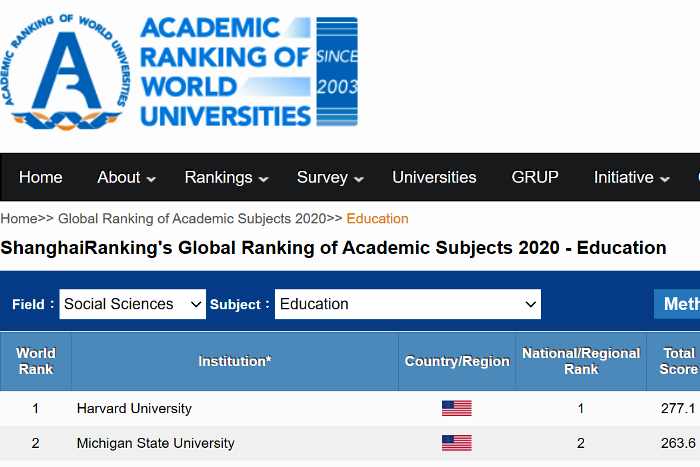Open Michigan State University institution entry
The height and width of the screenshot is (467, 700).
[x=155, y=443]
